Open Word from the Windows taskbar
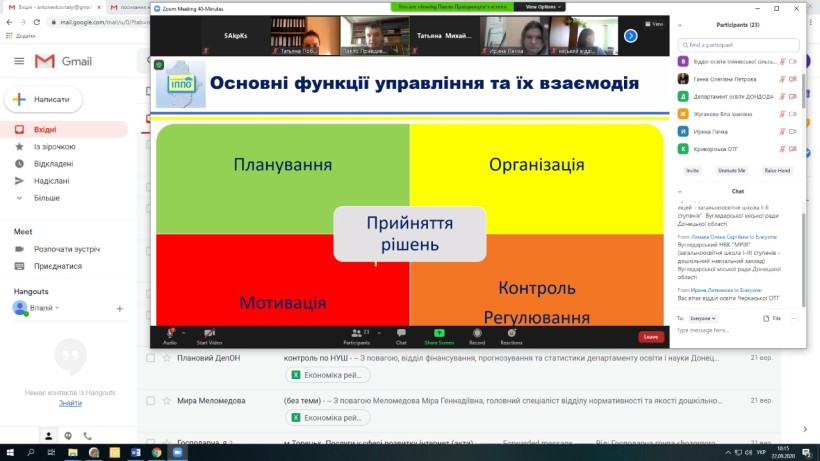The width and height of the screenshot is (820, 461). click(x=135, y=453)
